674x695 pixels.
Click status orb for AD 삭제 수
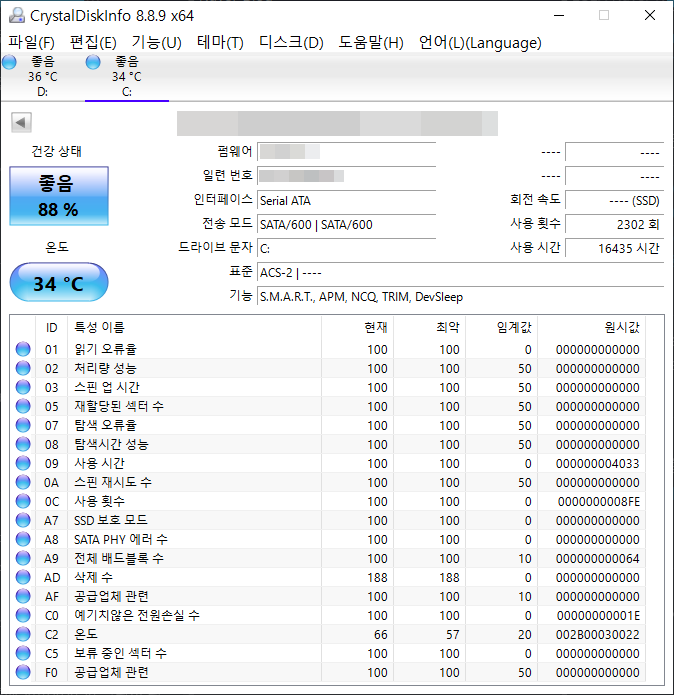point(23,577)
